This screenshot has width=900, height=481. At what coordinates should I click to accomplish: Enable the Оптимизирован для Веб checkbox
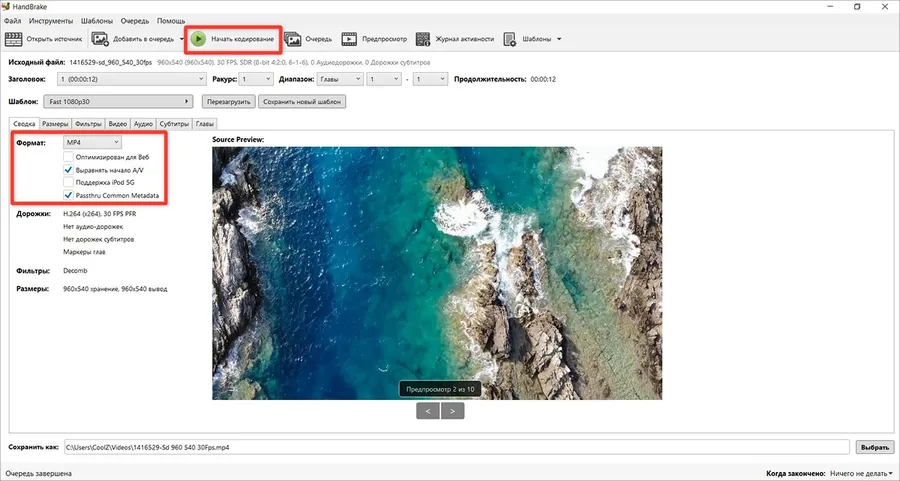pos(68,157)
